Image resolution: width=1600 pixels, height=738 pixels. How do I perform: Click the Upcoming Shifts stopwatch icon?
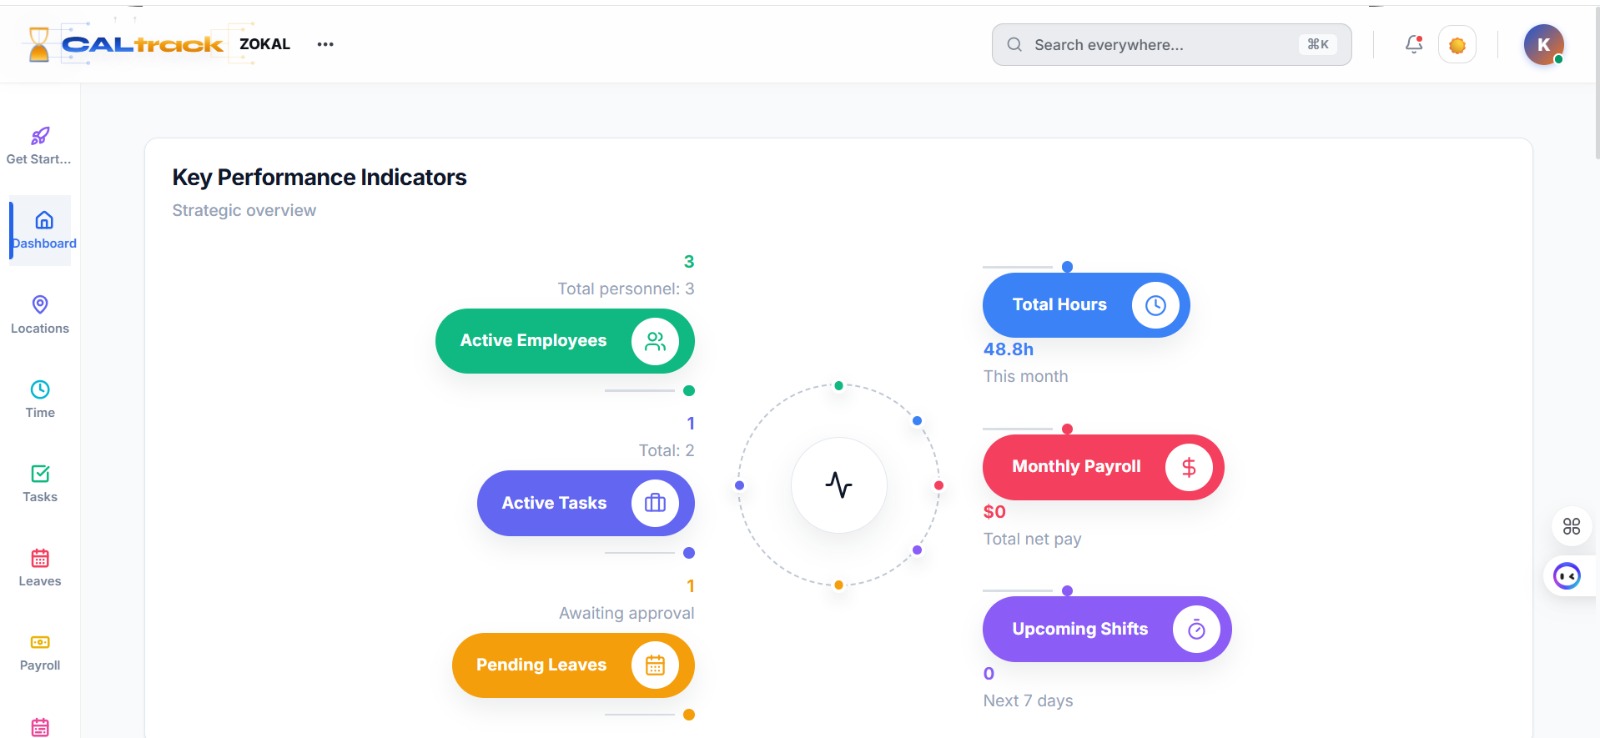click(x=1196, y=629)
